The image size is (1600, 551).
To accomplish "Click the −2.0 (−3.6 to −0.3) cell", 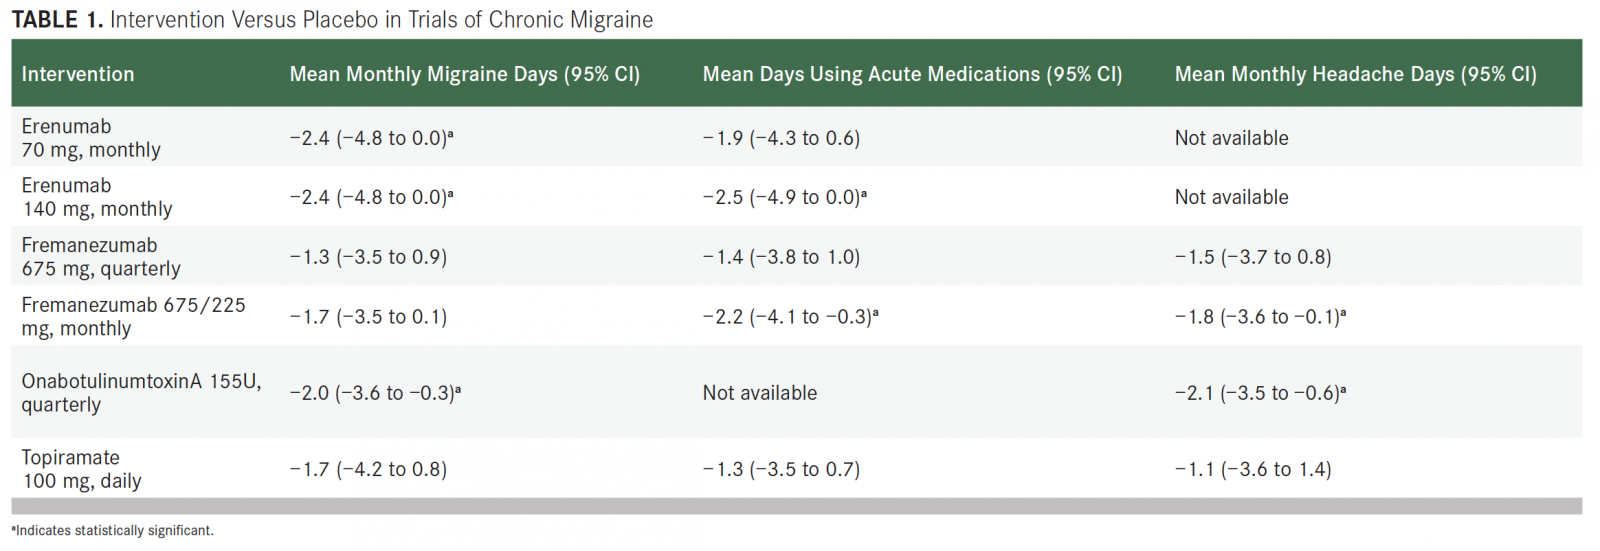I will coord(375,393).
